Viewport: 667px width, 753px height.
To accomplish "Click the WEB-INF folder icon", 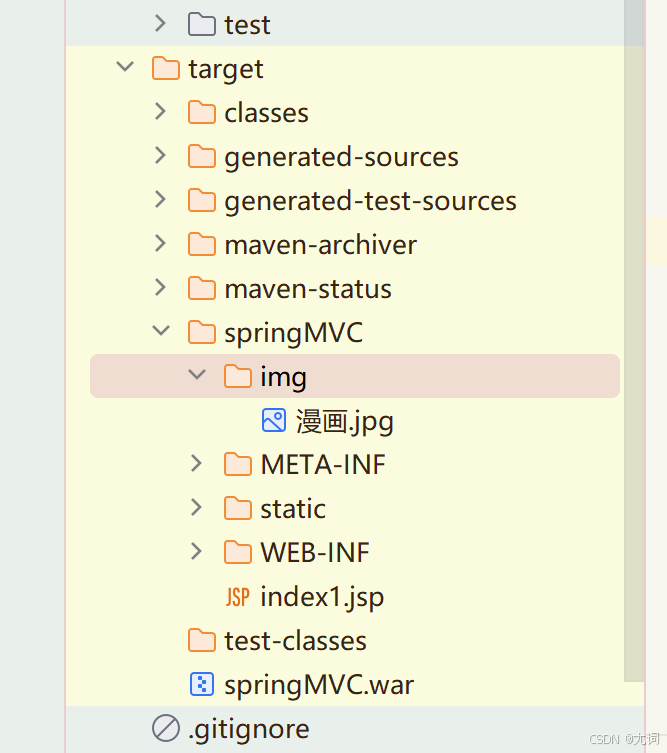I will click(238, 552).
